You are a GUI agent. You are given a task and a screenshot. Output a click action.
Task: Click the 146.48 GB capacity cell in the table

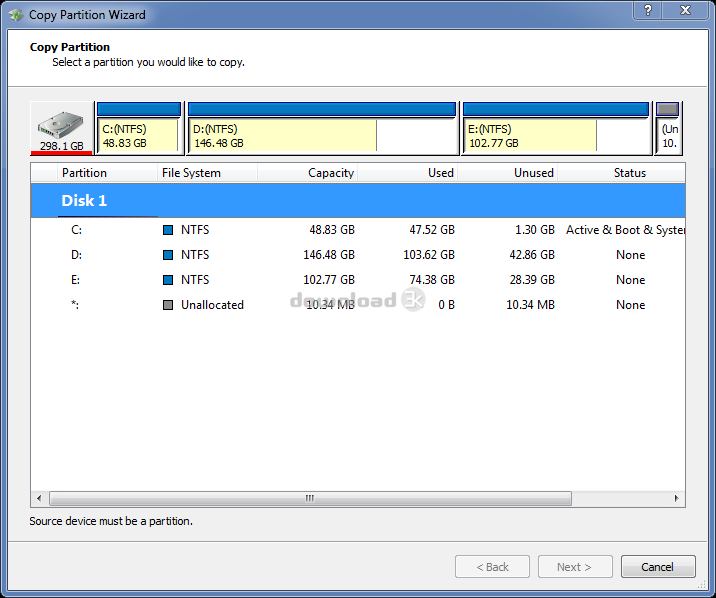[x=329, y=255]
